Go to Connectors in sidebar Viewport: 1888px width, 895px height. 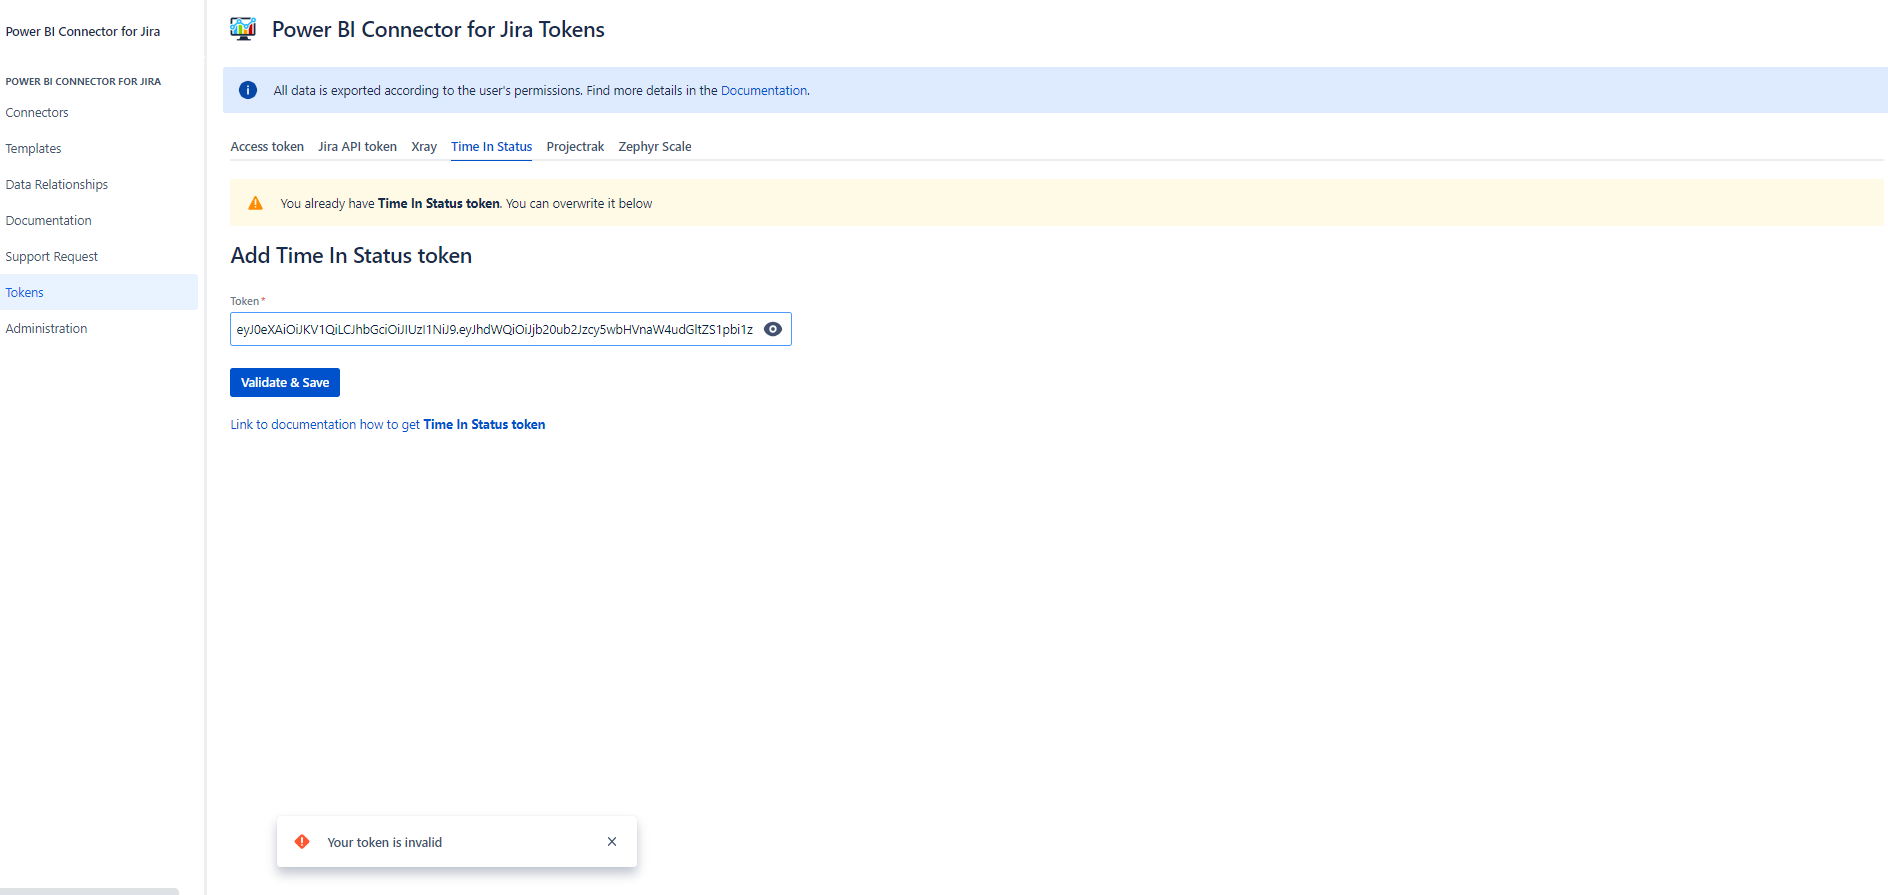click(37, 112)
